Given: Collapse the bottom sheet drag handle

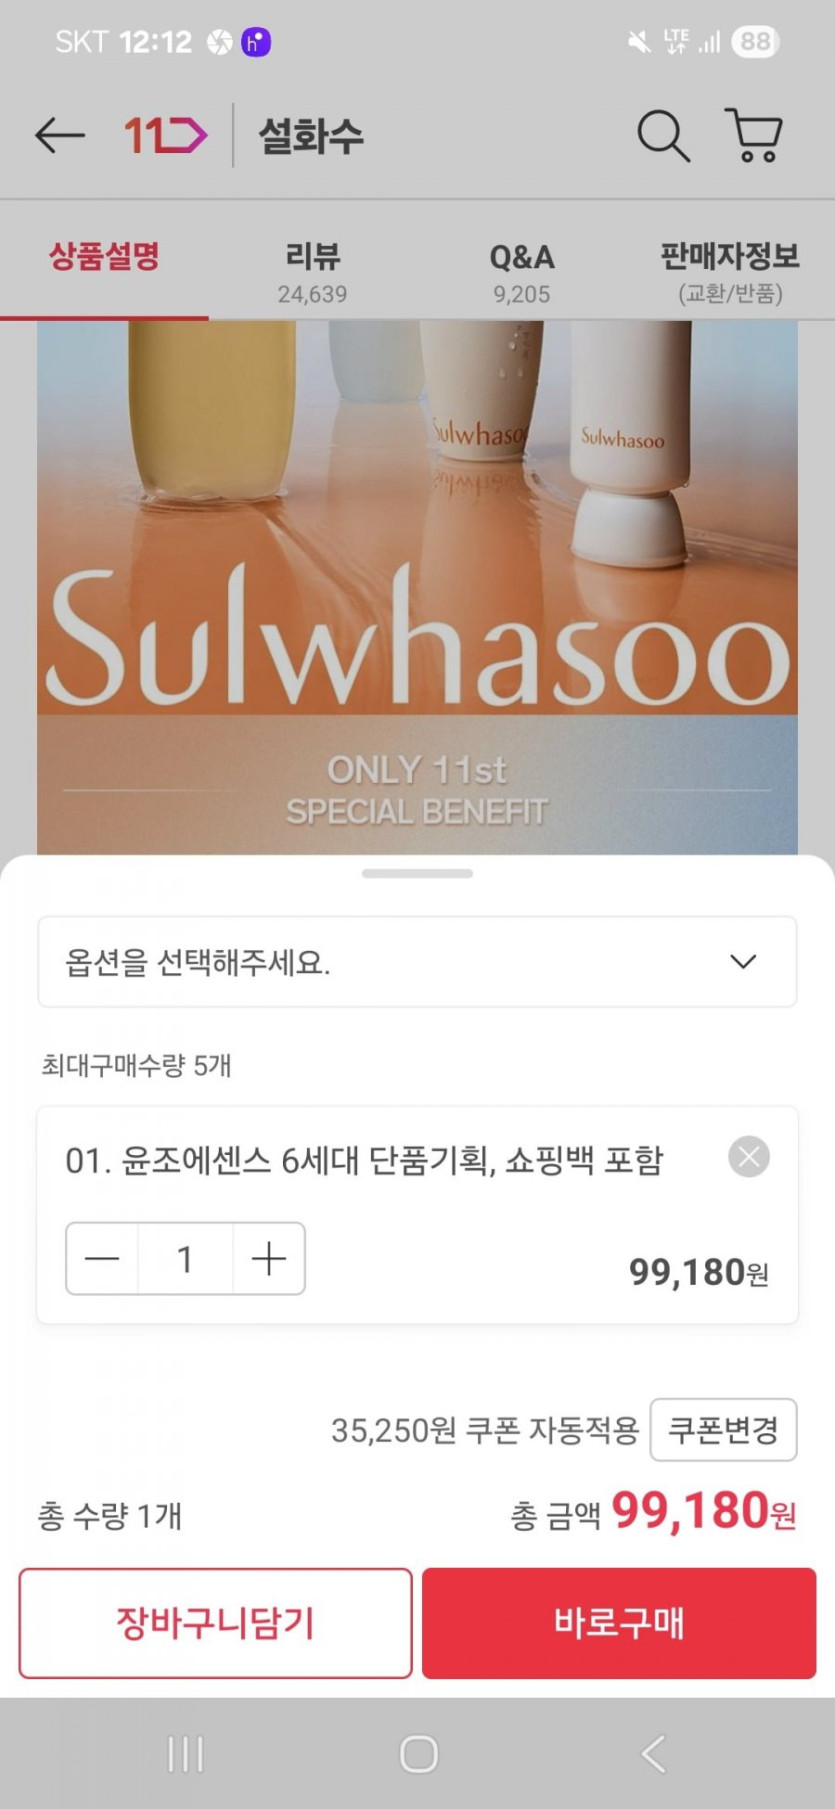Looking at the screenshot, I should point(417,874).
